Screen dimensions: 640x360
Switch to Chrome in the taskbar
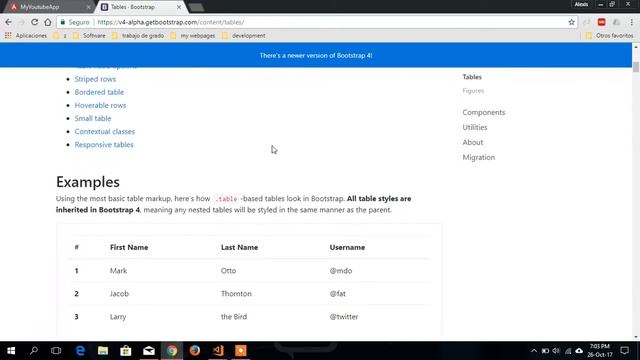tap(172, 351)
